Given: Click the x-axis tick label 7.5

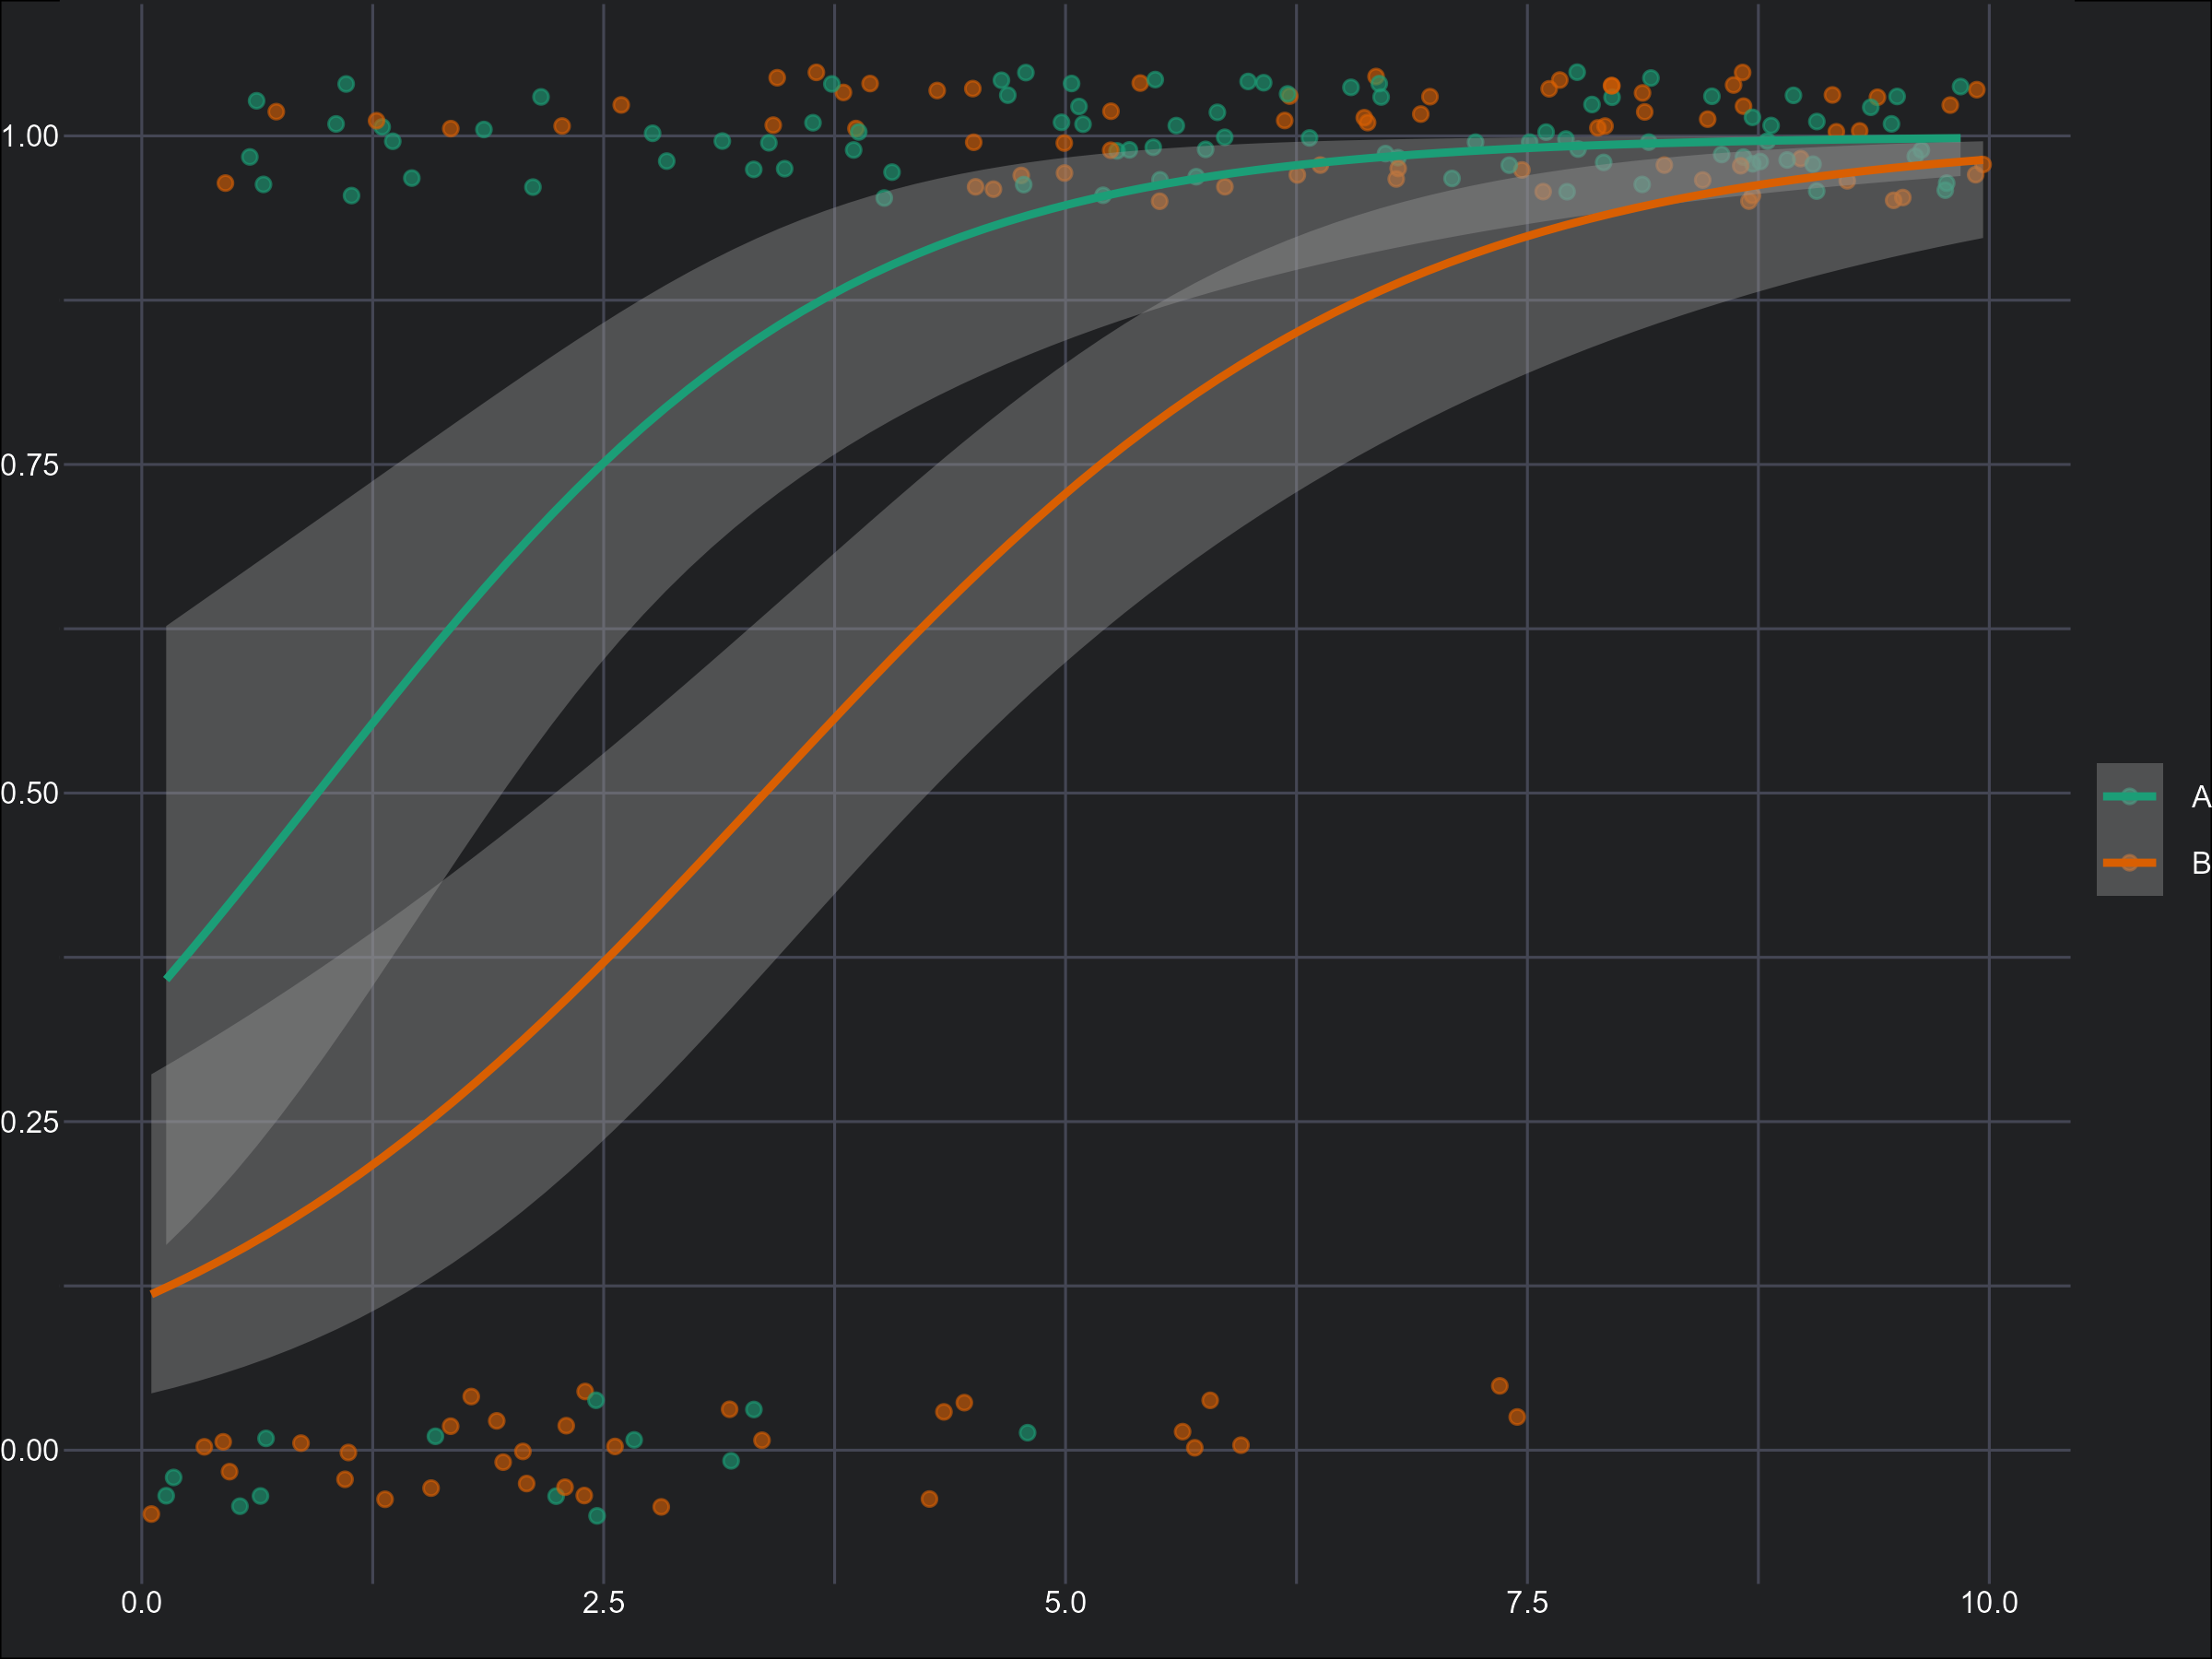Looking at the screenshot, I should click(x=1527, y=1603).
